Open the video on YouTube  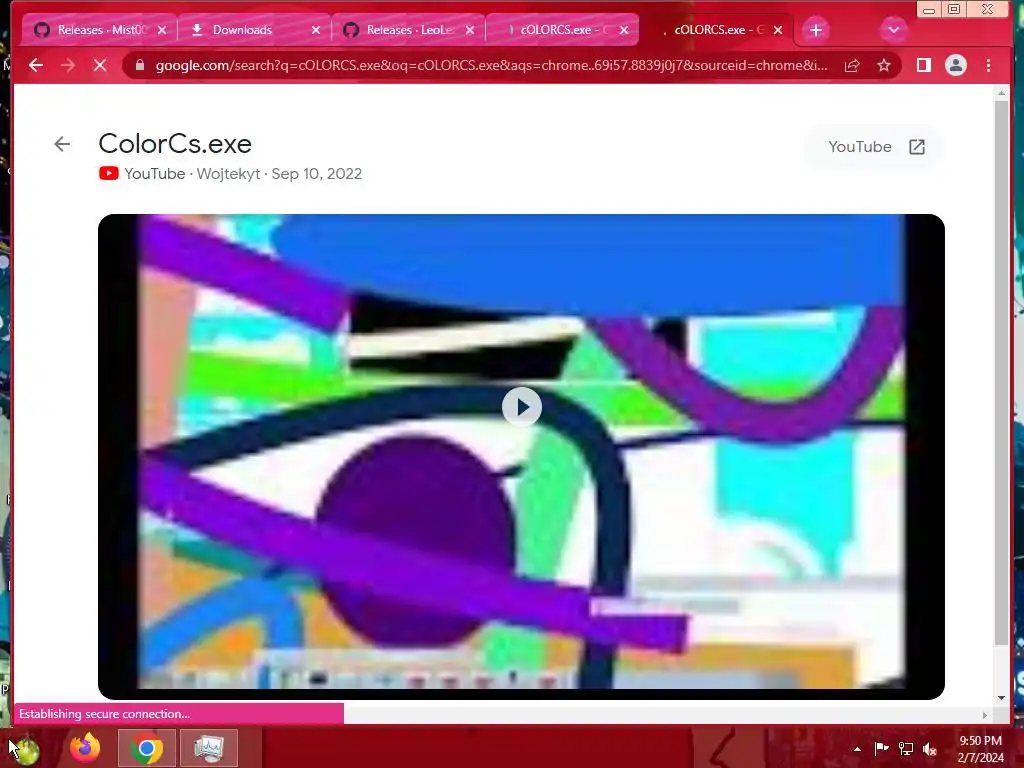coord(876,147)
